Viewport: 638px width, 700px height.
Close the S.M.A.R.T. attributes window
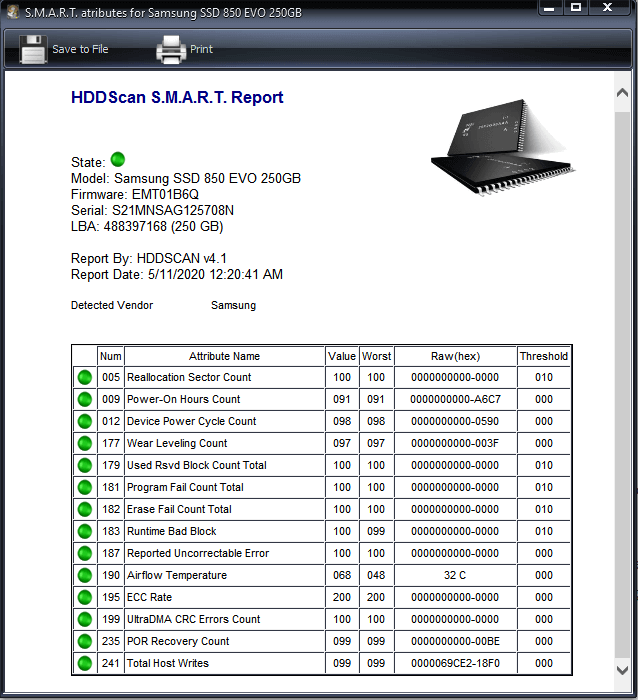point(608,8)
